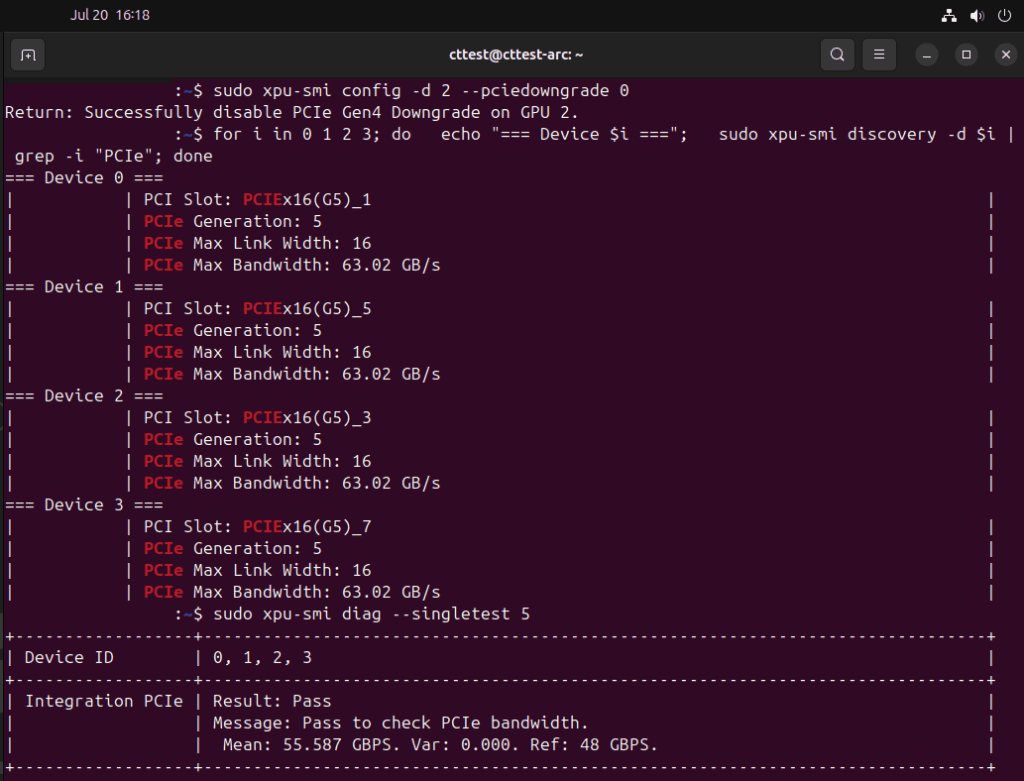Screen dimensions: 1024x781
Task: Close the terminal window
Action: [1006, 55]
